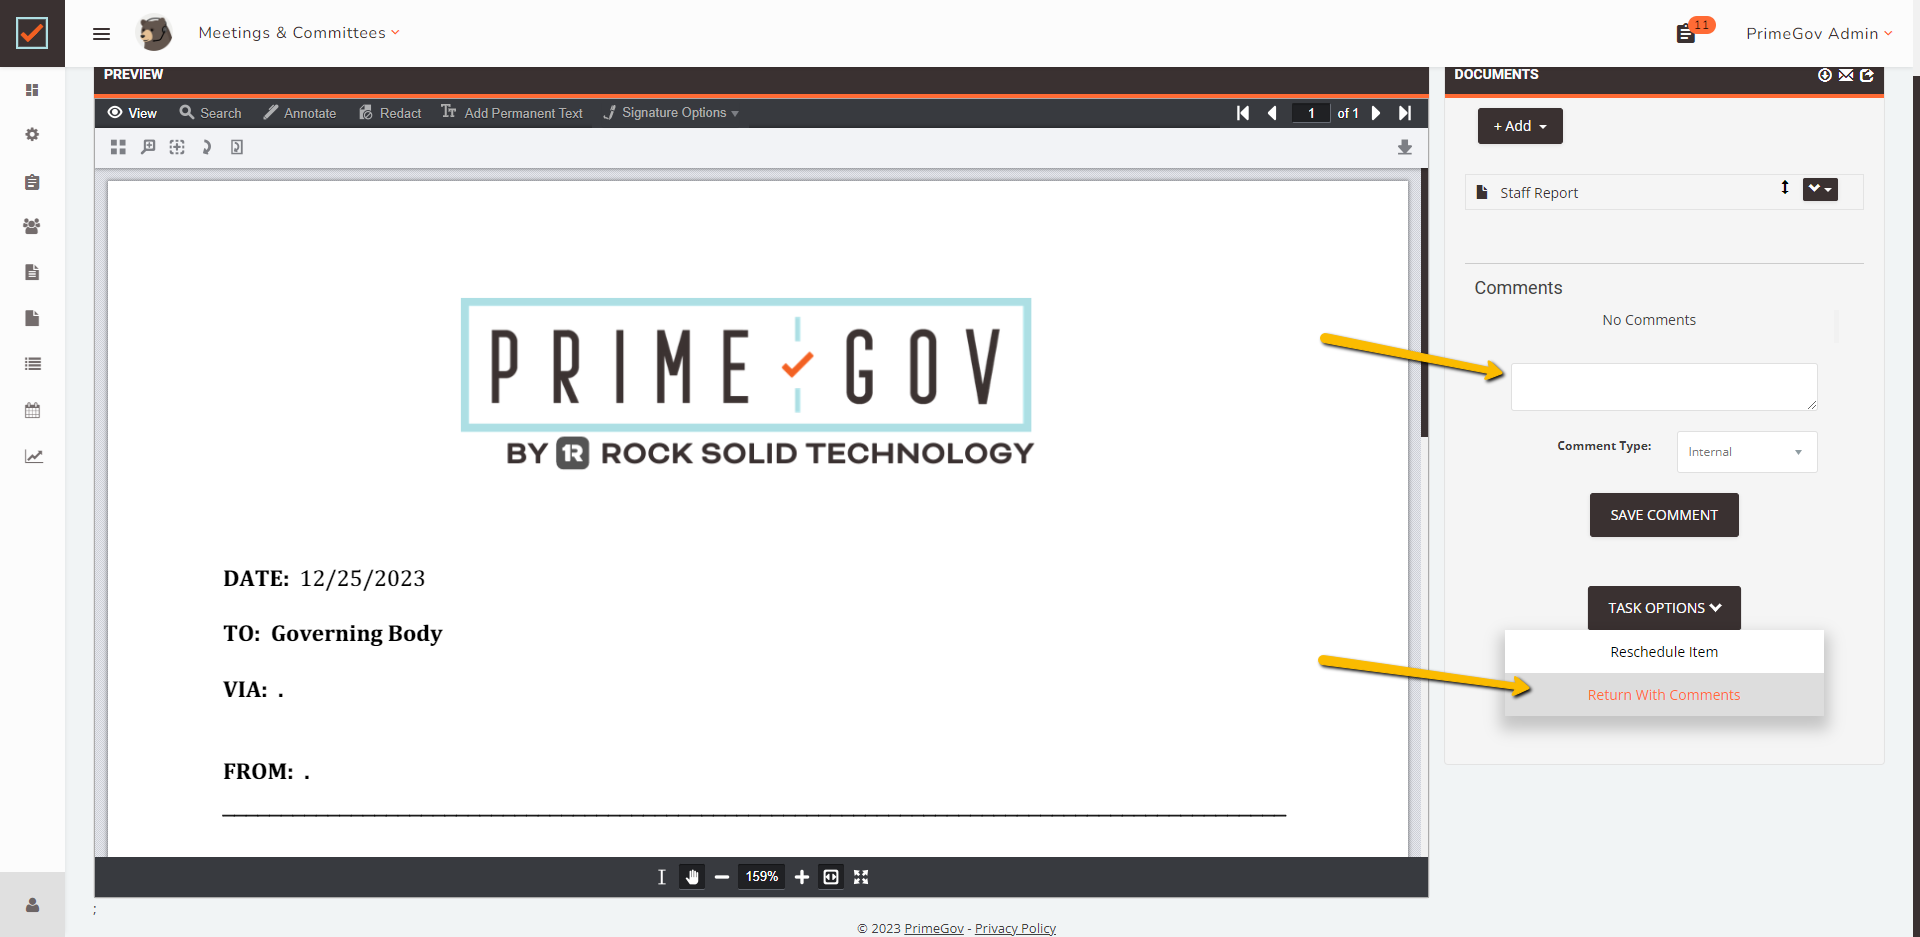Image resolution: width=1920 pixels, height=937 pixels.
Task: Expand the Meetings & Committees menu
Action: [299, 33]
